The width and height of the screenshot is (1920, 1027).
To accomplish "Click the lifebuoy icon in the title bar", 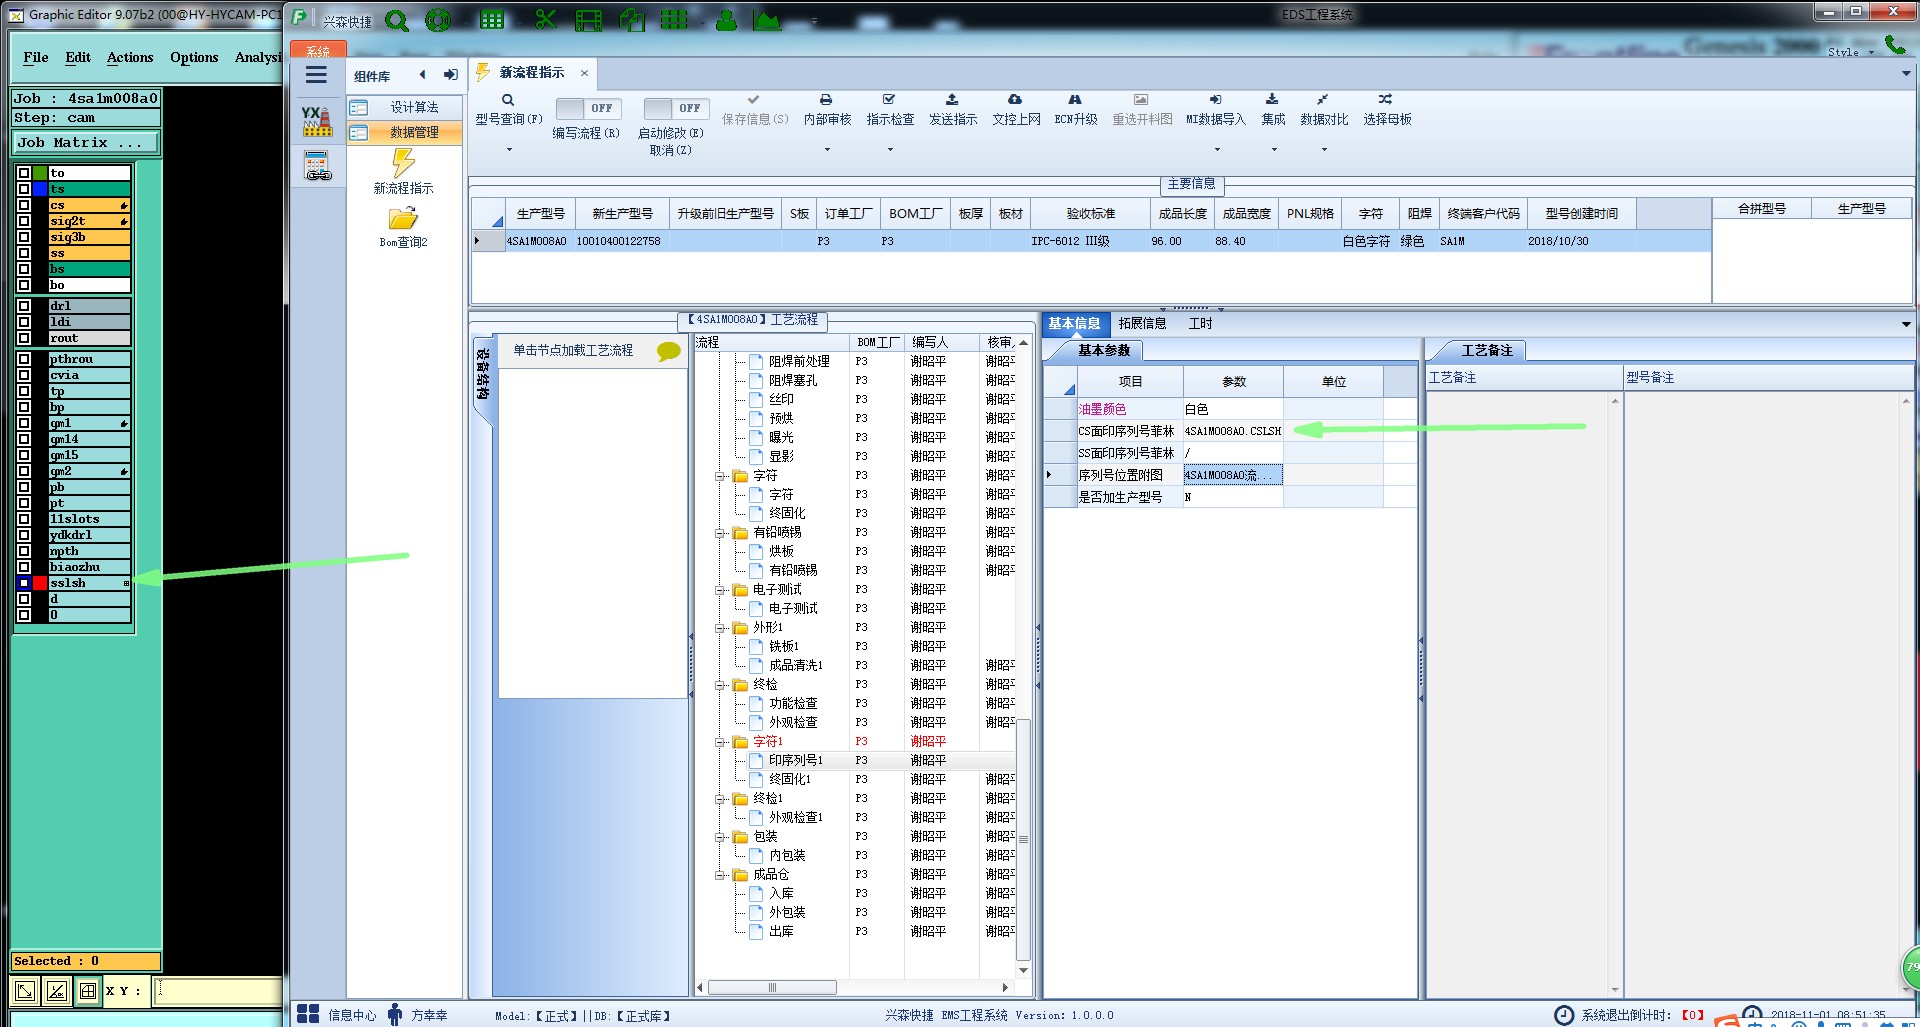I will [438, 20].
